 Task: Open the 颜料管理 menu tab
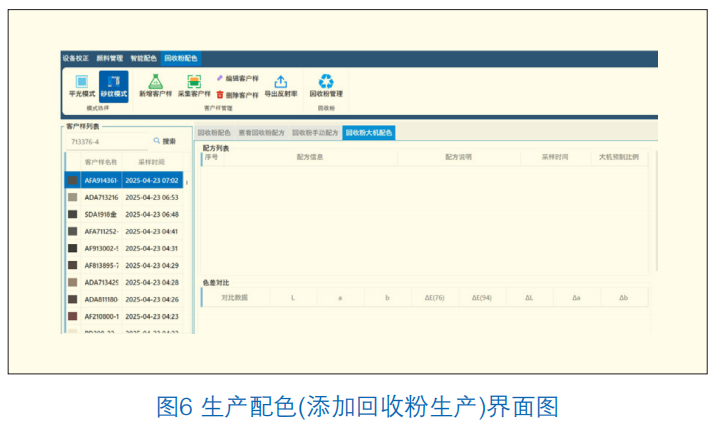[x=110, y=58]
